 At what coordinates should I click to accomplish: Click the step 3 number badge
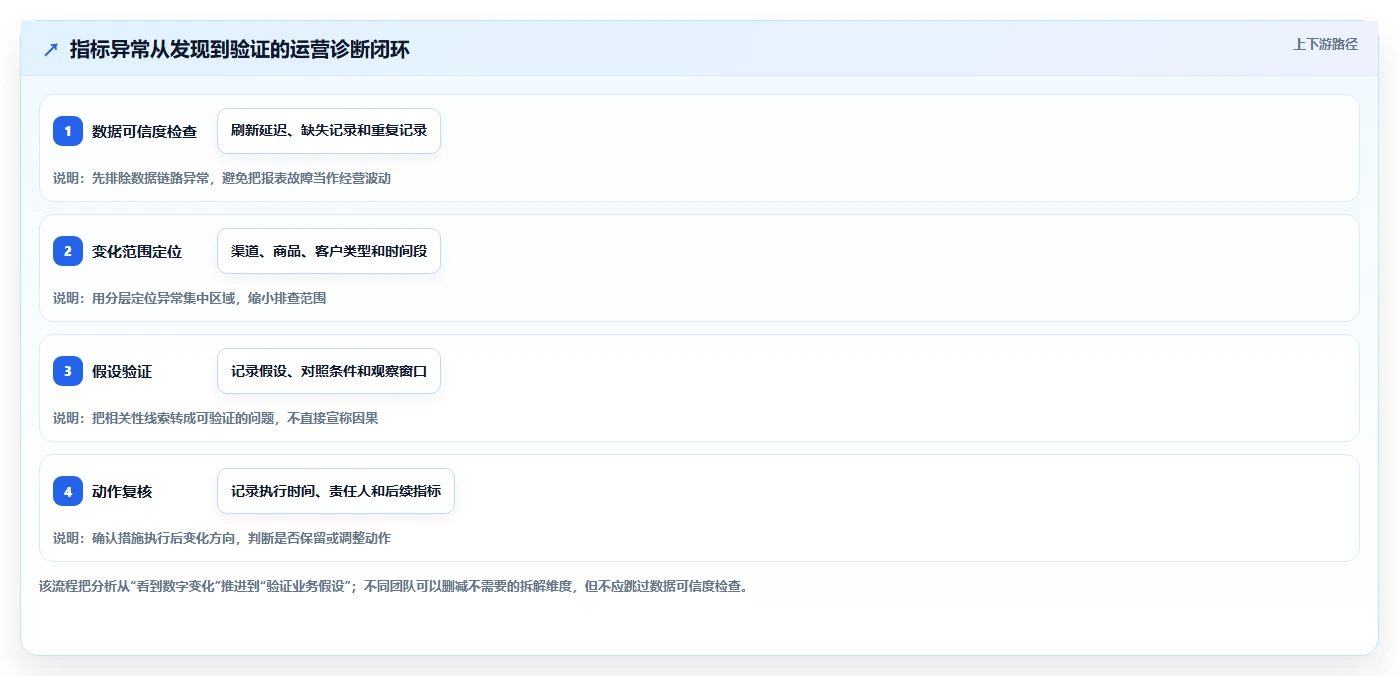tap(68, 371)
